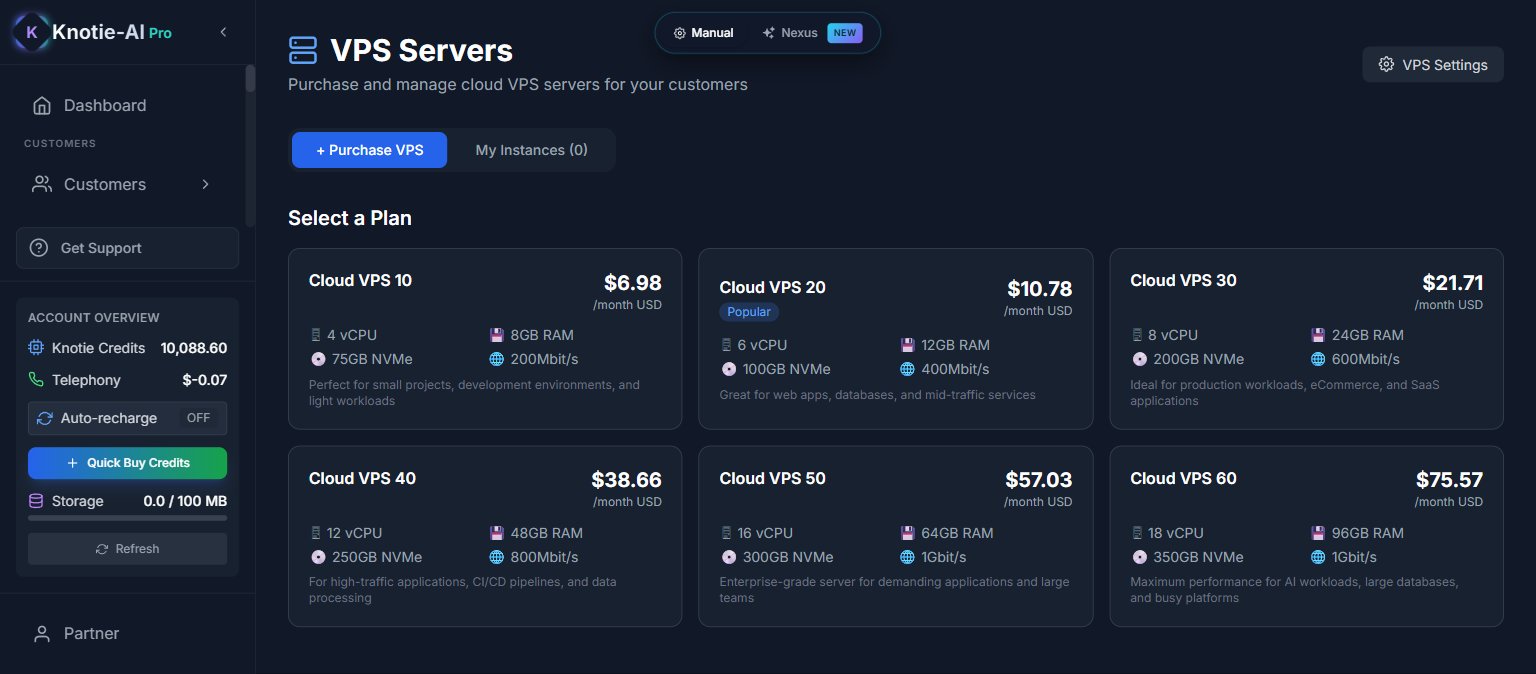
Task: Click the Get Support button
Action: [127, 248]
